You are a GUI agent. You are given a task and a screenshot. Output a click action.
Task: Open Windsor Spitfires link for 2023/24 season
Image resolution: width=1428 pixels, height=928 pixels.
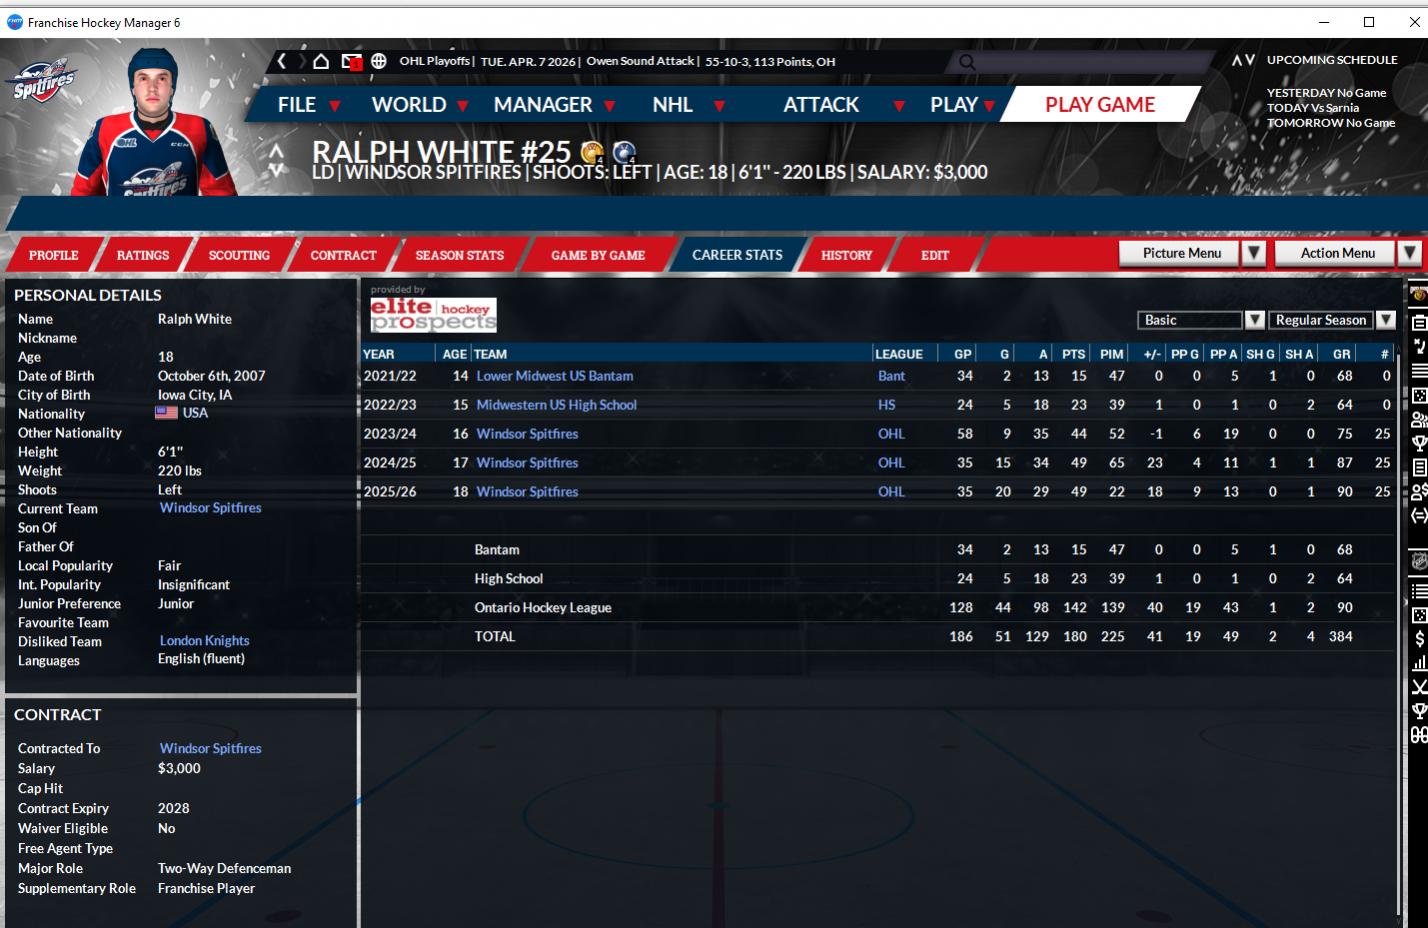pos(527,434)
